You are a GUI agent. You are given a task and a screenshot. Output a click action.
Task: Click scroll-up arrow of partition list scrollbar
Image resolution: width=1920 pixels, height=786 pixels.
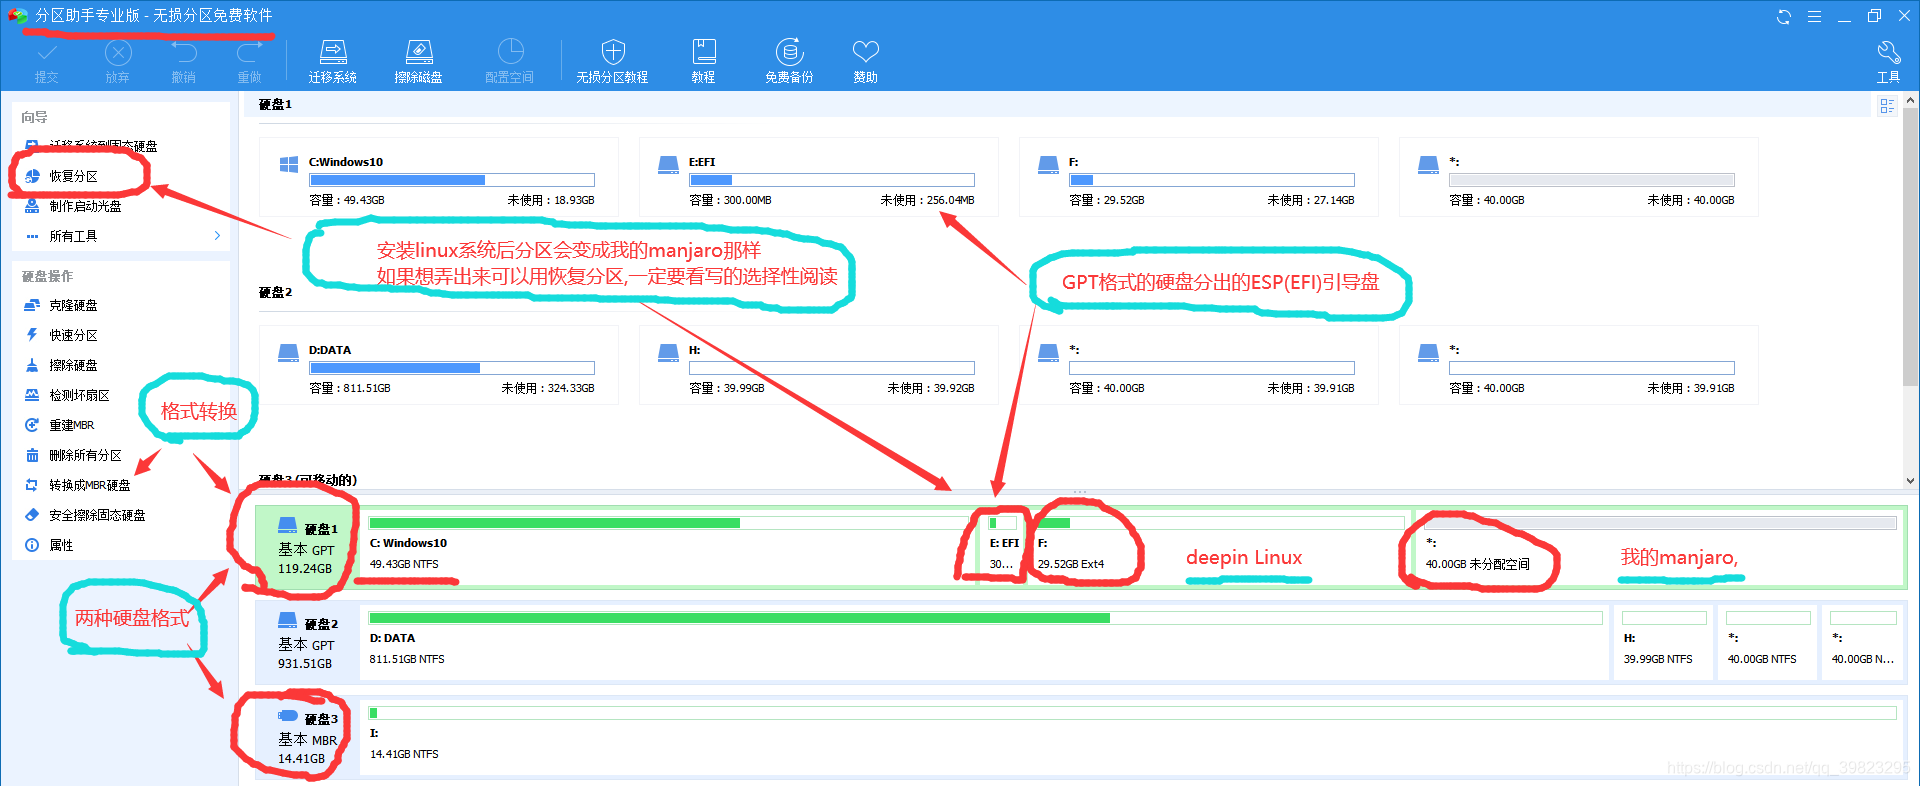pyautogui.click(x=1910, y=101)
